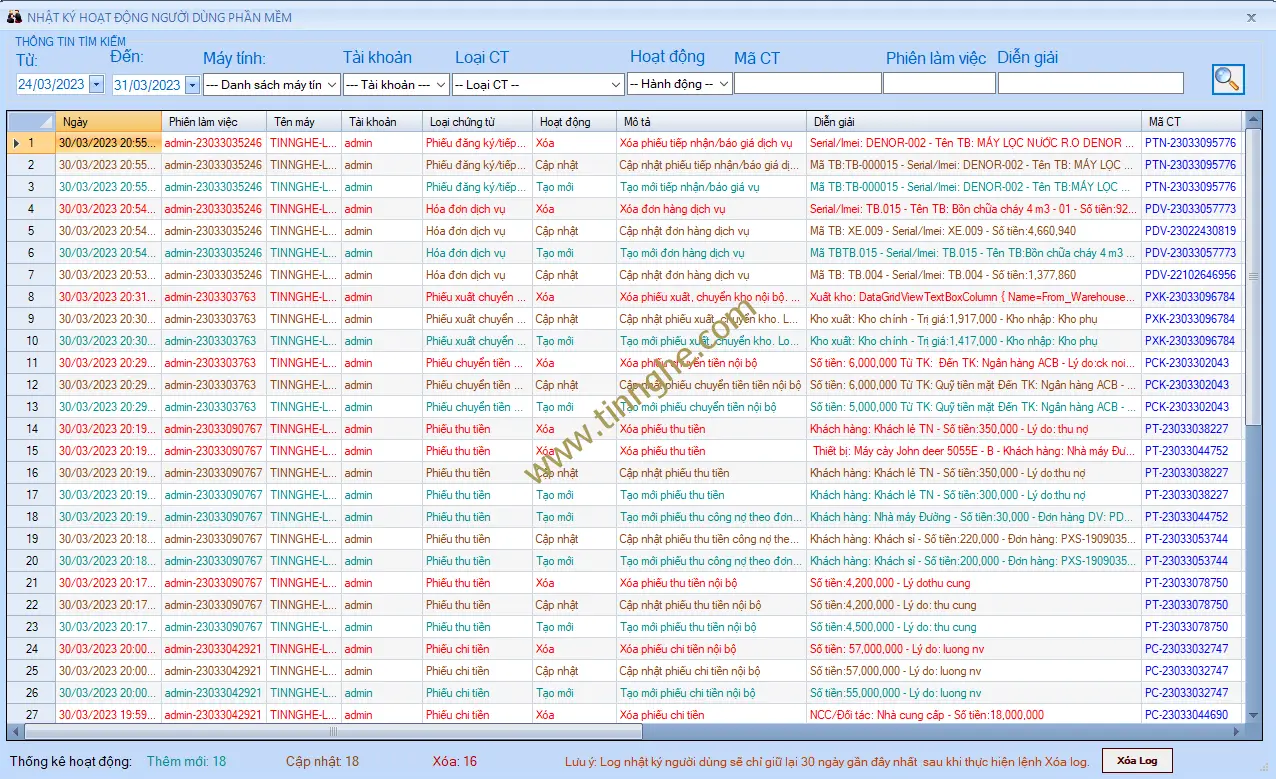Screen dimensions: 1276x779
Task: Click the 'Tên máy' column header
Action: coord(304,121)
